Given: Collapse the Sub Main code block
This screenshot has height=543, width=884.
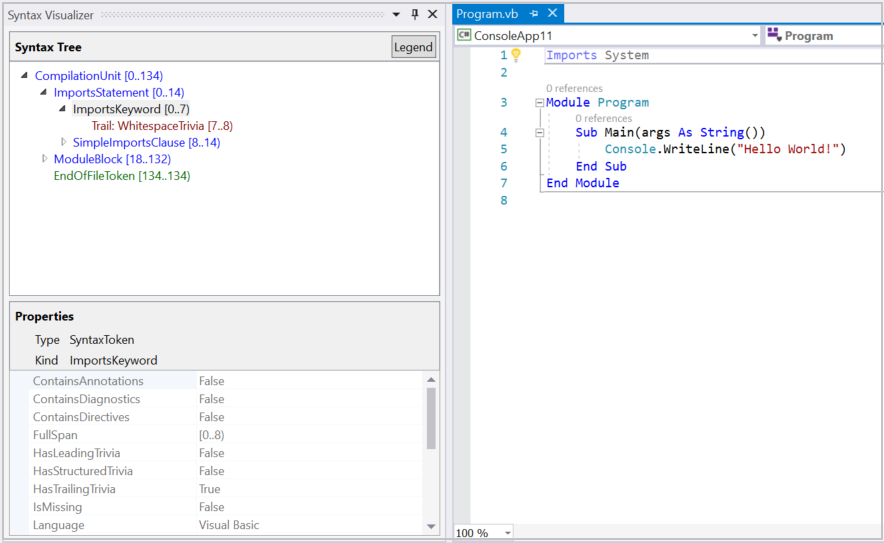Looking at the screenshot, I should 540,133.
